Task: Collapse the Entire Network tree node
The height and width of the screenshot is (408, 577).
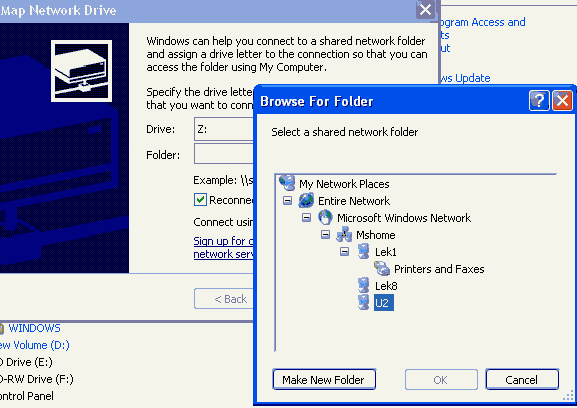Action: (287, 201)
